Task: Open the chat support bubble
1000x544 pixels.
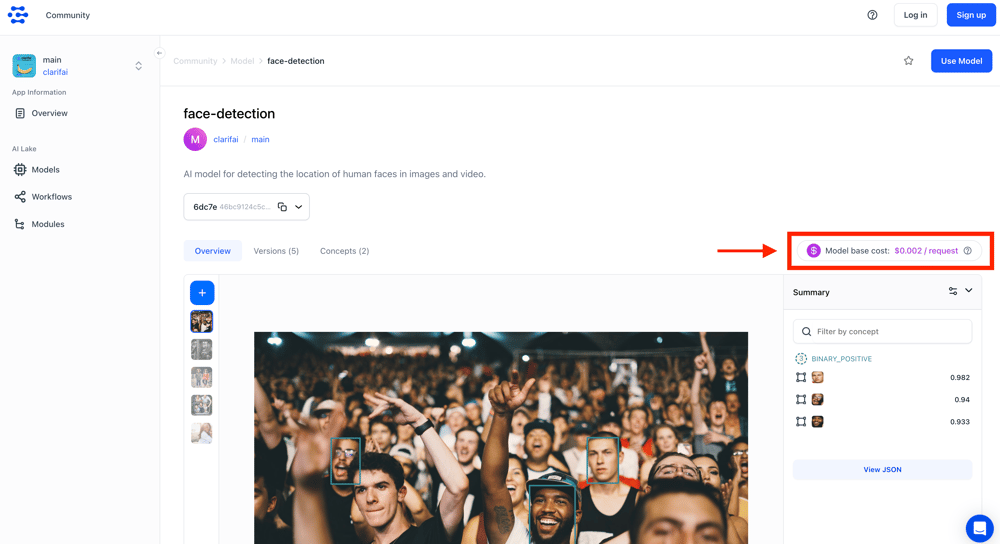Action: (979, 527)
